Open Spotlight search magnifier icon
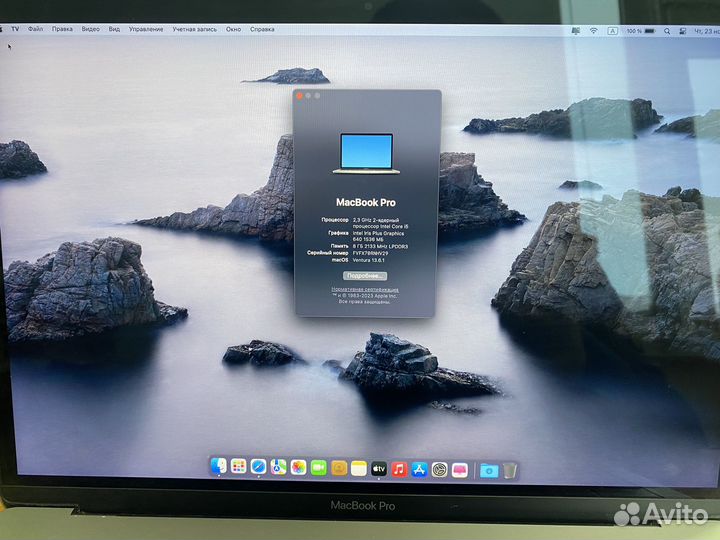This screenshot has width=720, height=540. click(667, 31)
